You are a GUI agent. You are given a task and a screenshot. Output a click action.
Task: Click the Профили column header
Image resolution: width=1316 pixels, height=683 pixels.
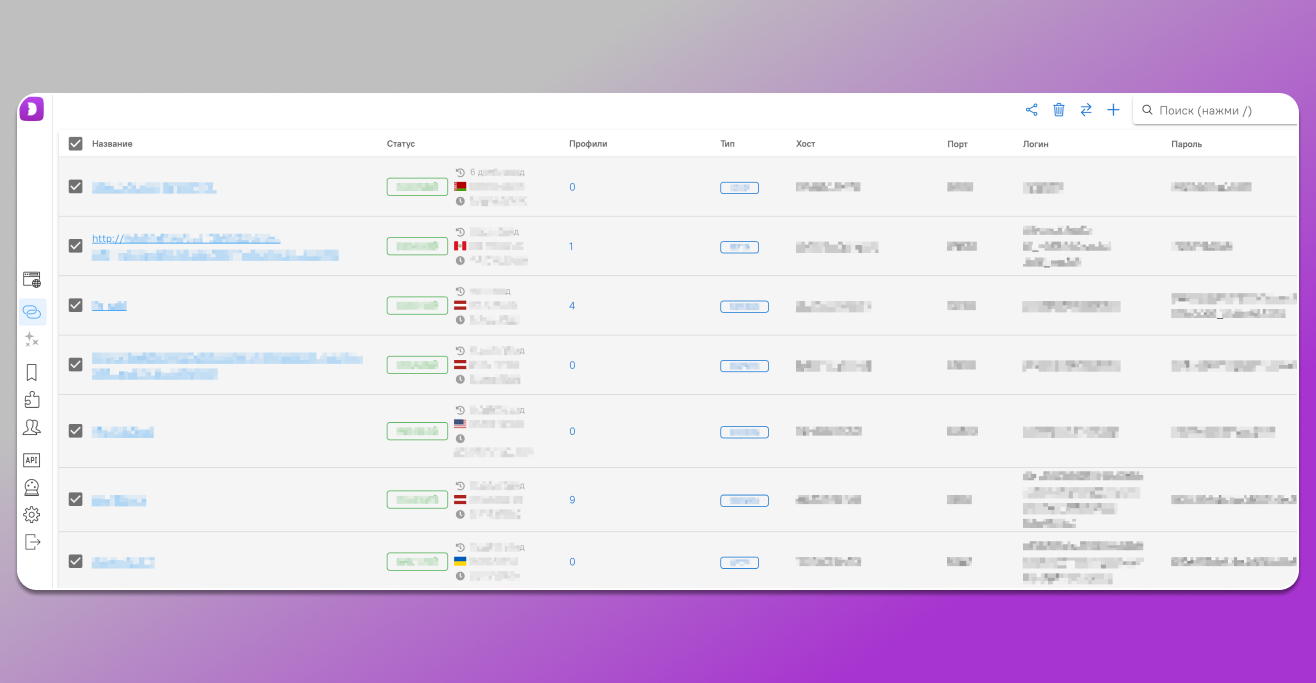(x=588, y=144)
